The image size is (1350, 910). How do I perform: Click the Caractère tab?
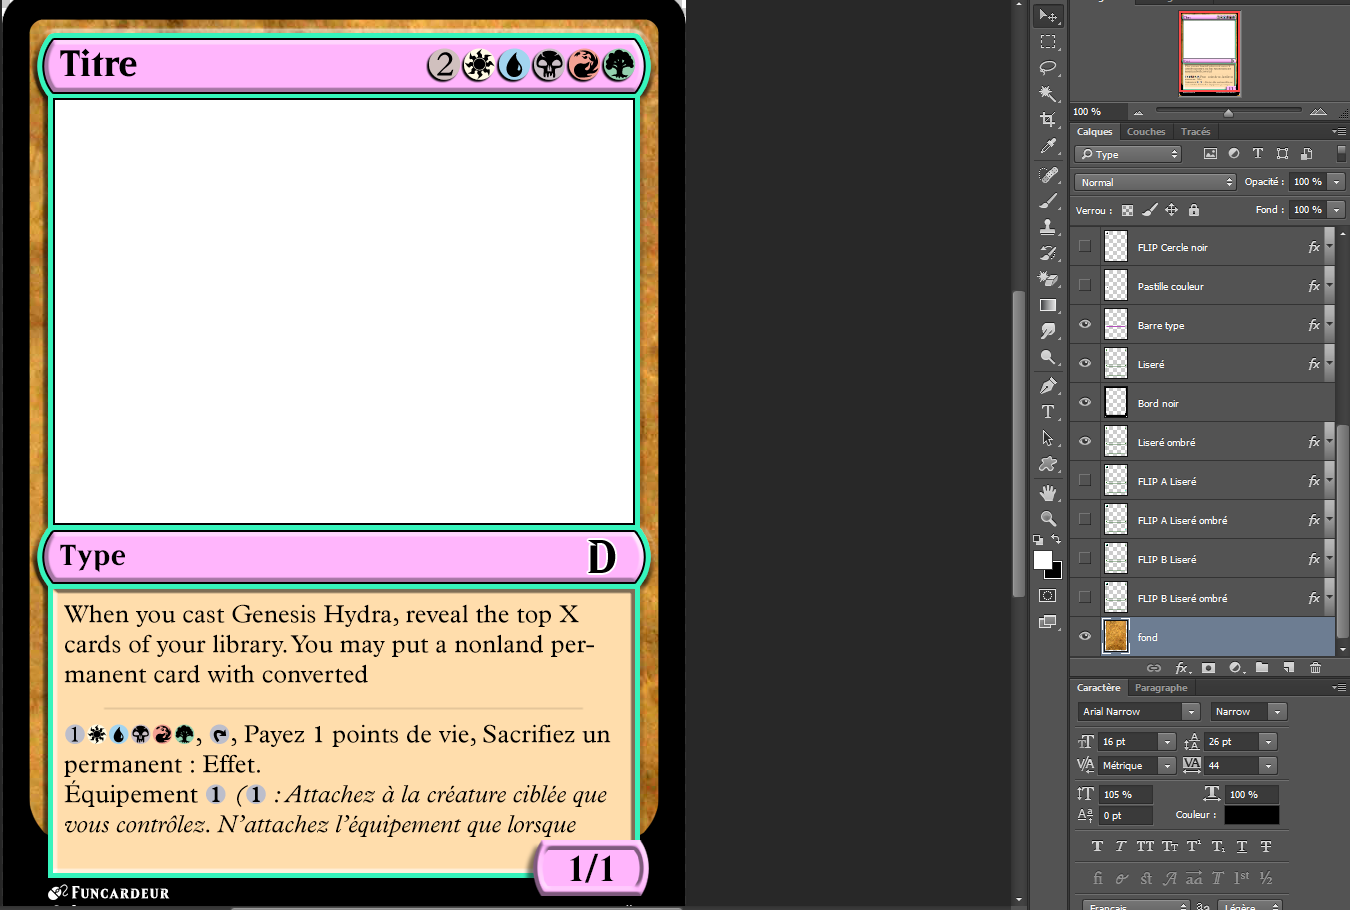1098,688
